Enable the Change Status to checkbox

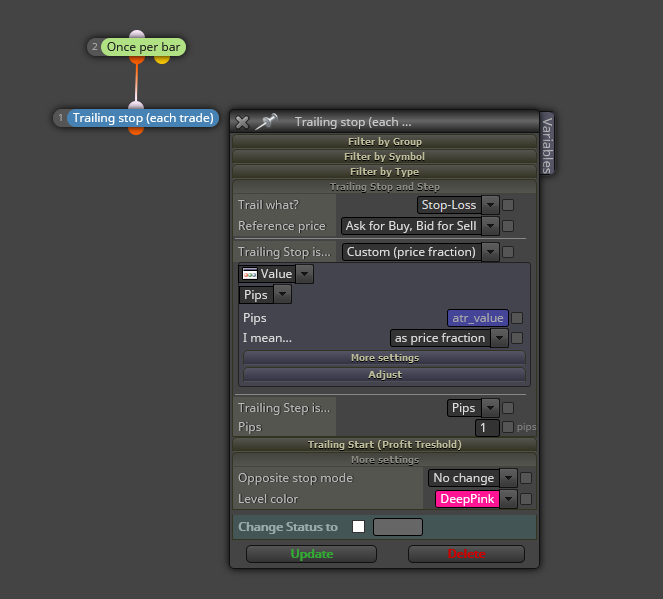(358, 527)
